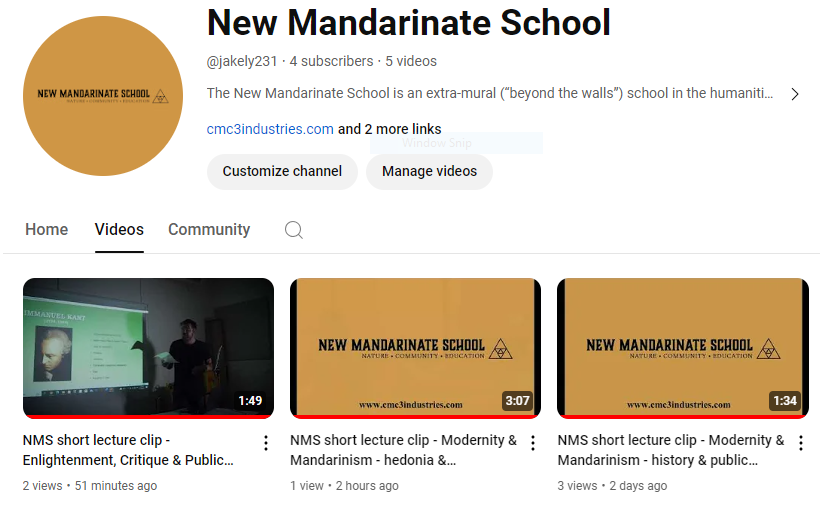This screenshot has height=513, width=820.
Task: Play the 1:34 video thumbnail
Action: [x=683, y=348]
